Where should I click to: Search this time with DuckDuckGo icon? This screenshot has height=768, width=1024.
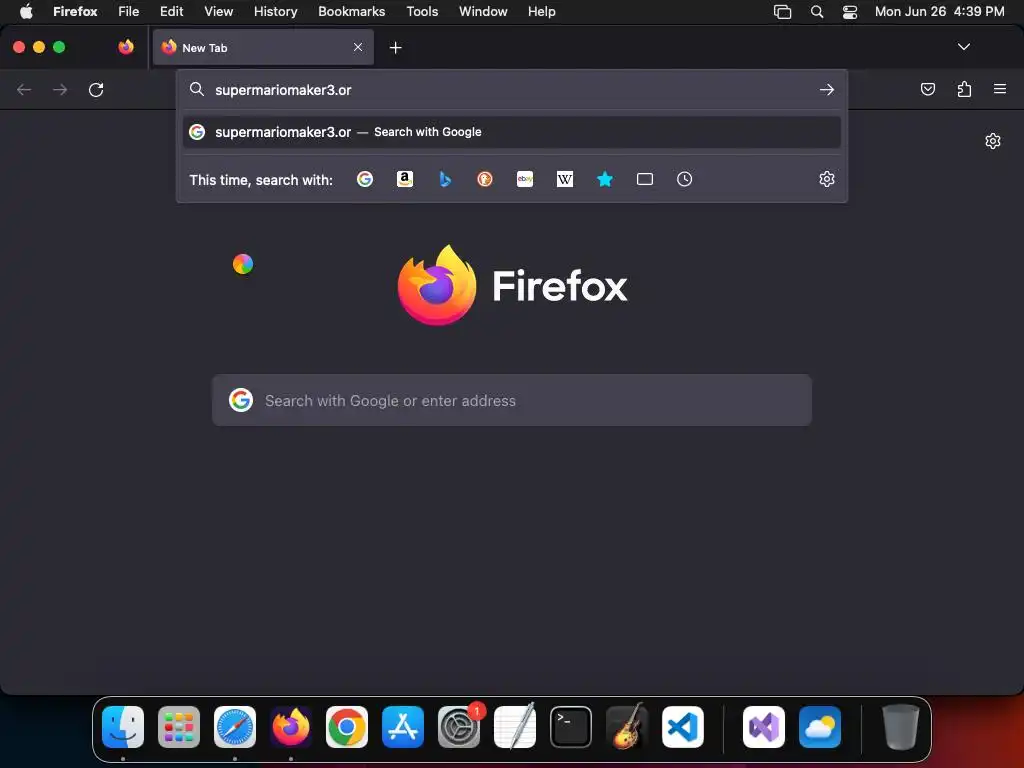pyautogui.click(x=485, y=179)
